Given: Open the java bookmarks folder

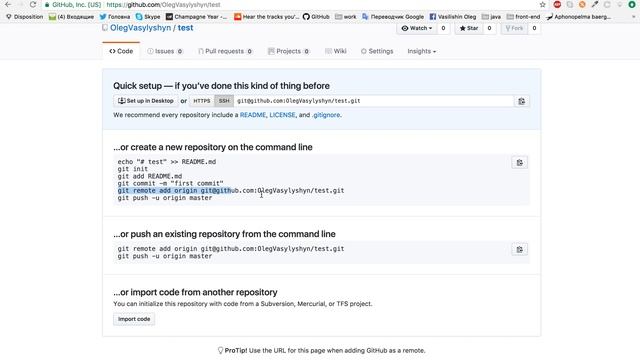Looking at the screenshot, I should click(x=491, y=17).
